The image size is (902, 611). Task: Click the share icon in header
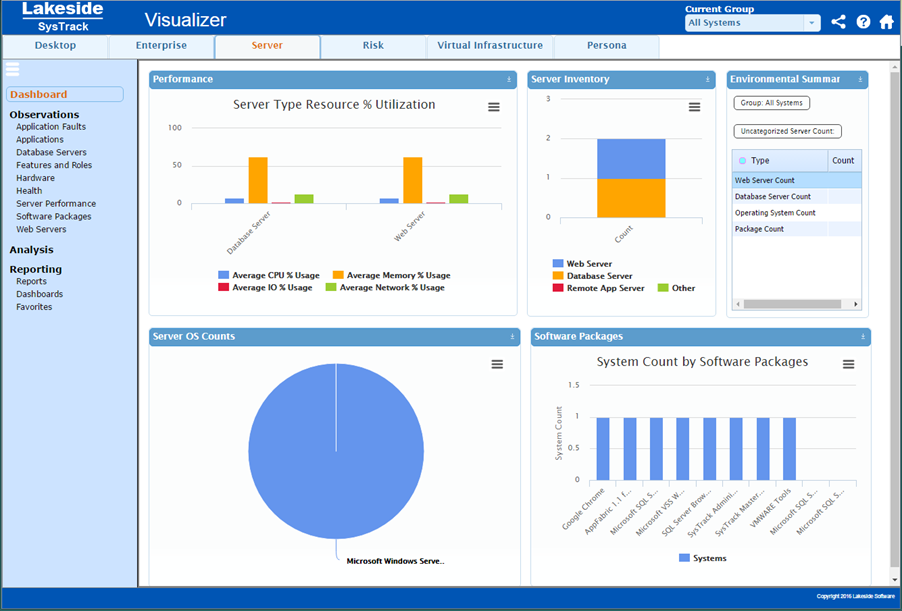point(838,22)
